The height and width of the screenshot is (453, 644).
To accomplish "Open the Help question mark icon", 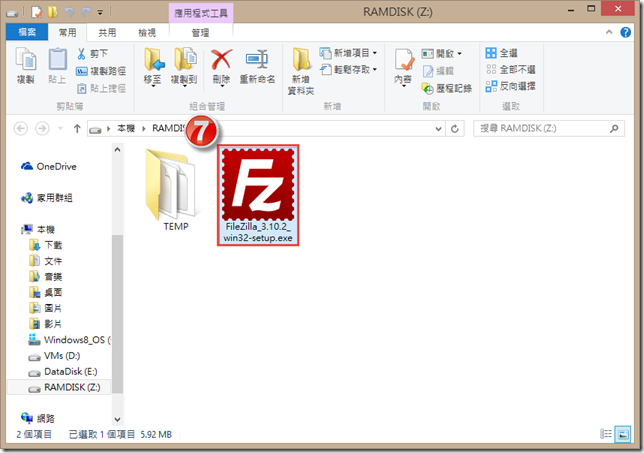I will [626, 32].
